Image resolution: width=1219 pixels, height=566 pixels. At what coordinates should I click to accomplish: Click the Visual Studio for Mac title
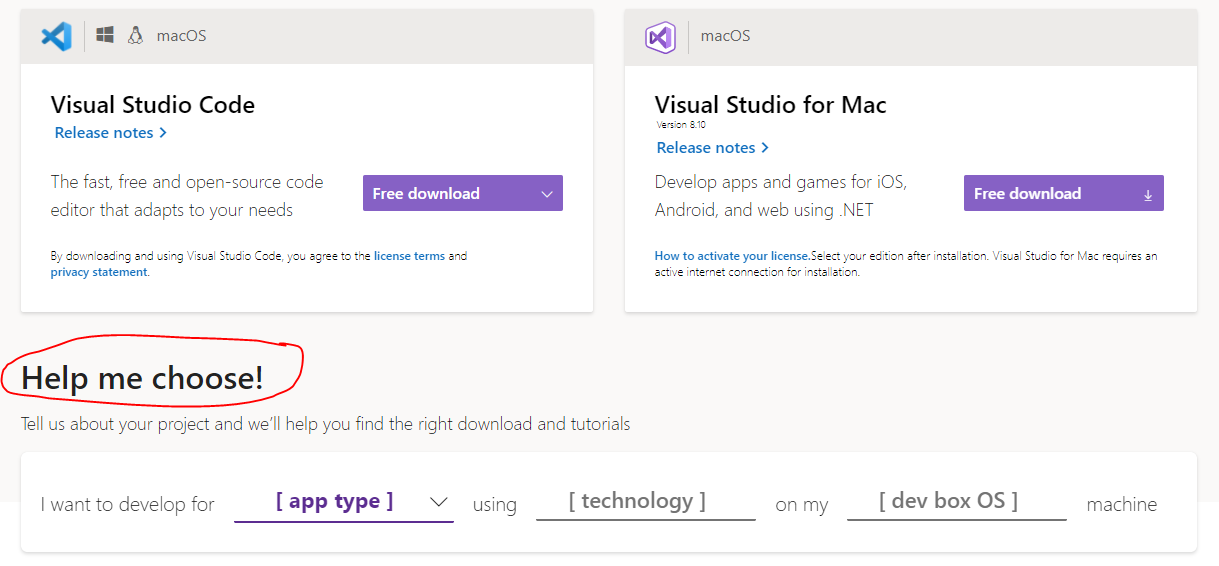[771, 105]
